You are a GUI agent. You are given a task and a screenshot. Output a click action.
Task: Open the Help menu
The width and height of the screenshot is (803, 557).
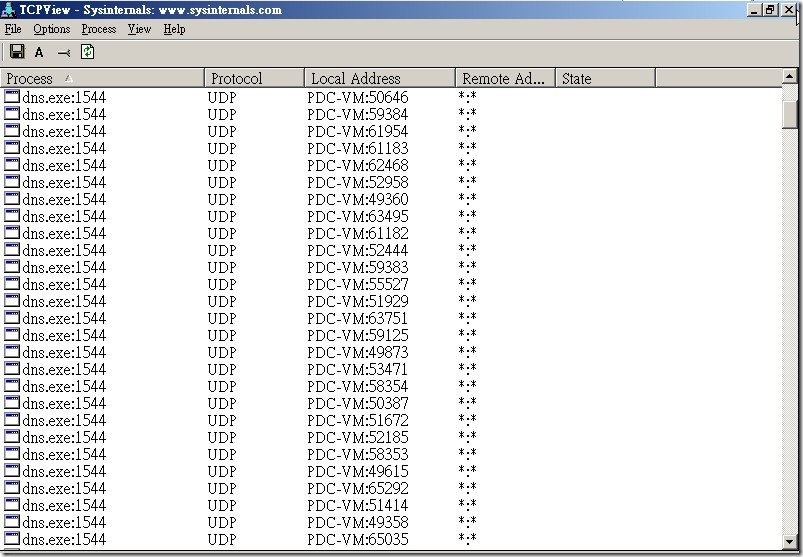point(175,29)
